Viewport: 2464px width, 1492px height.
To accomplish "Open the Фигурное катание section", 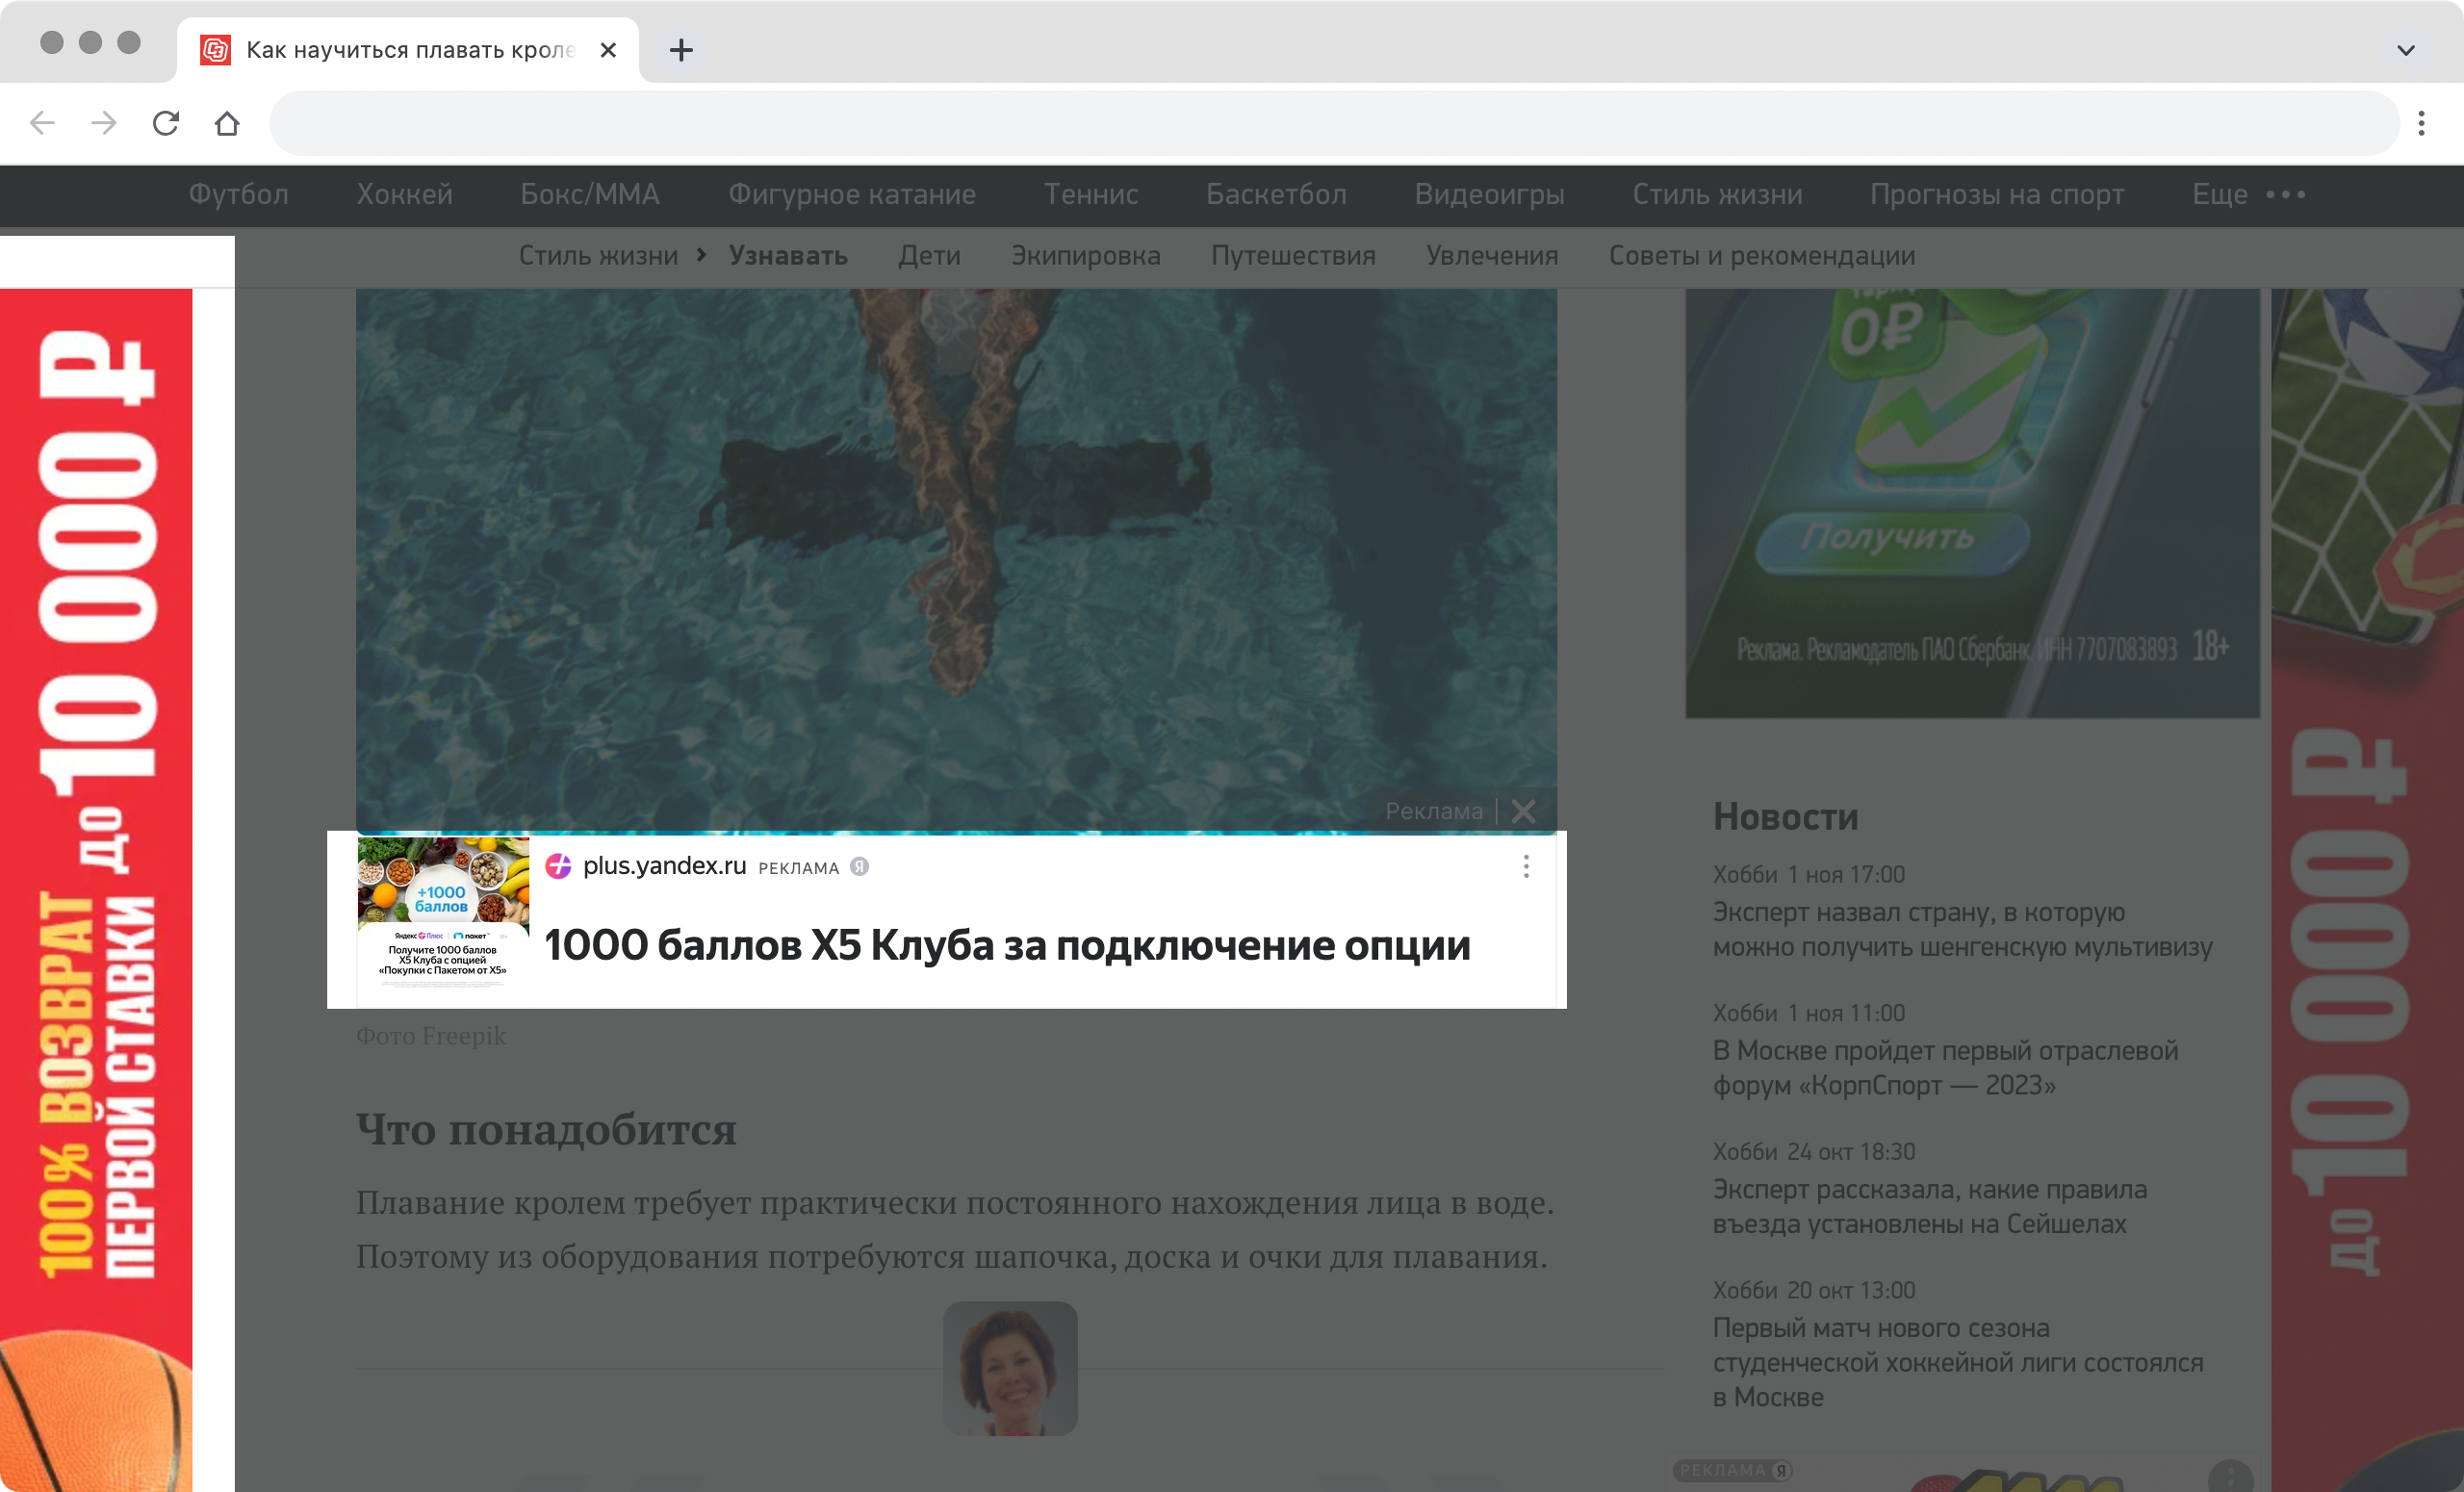I will tap(852, 194).
